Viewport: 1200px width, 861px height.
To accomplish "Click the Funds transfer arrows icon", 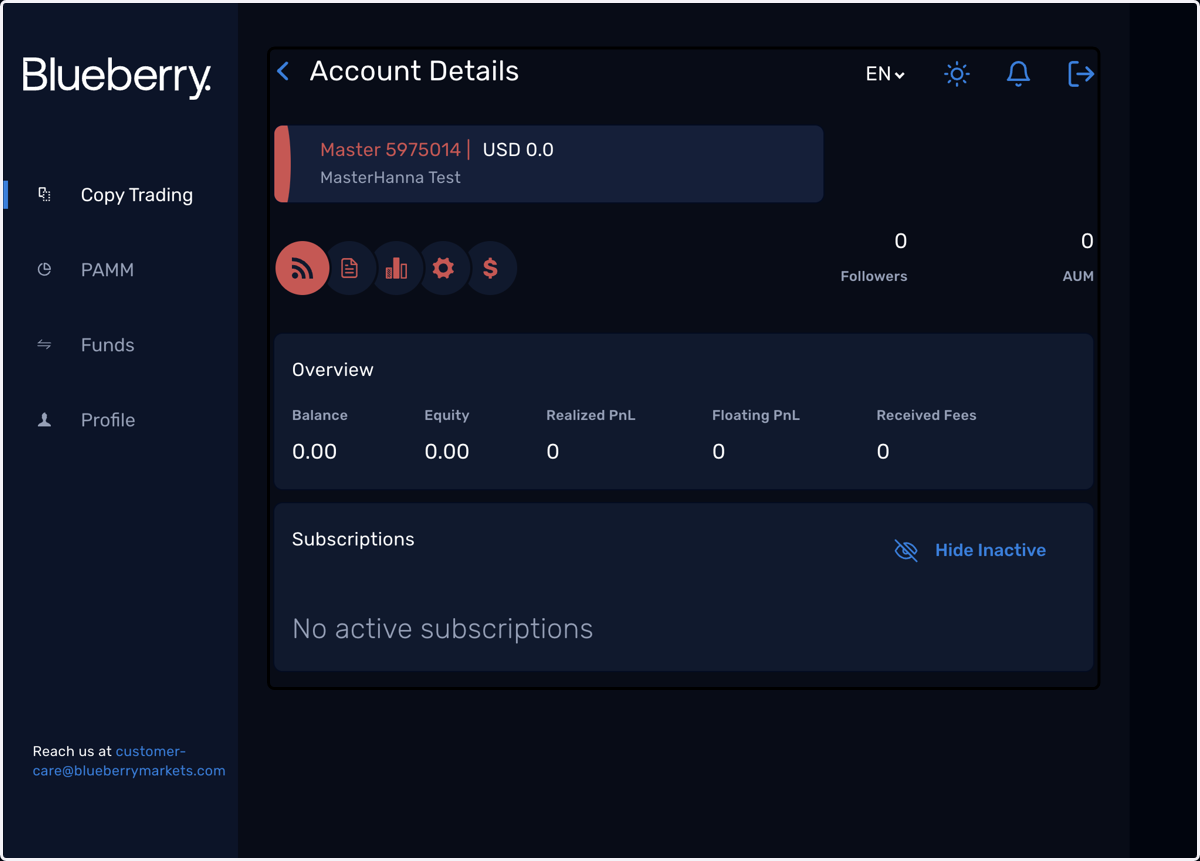I will pos(44,344).
